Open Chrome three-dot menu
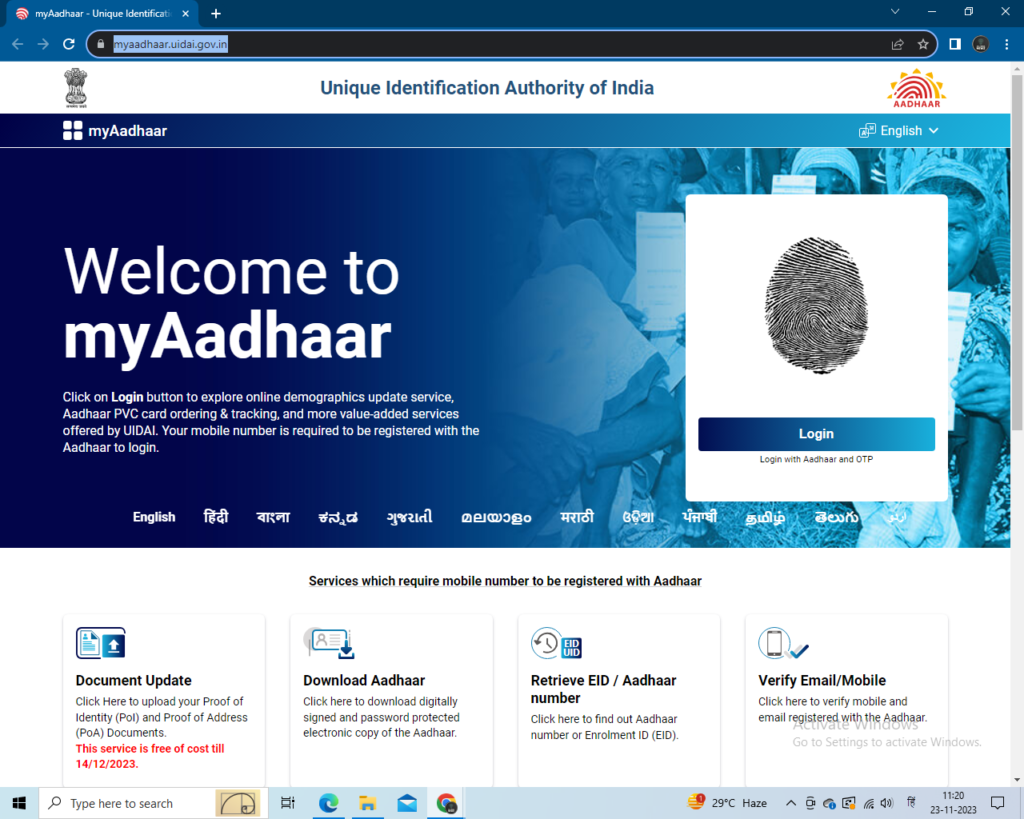1024x819 pixels. [x=1006, y=44]
